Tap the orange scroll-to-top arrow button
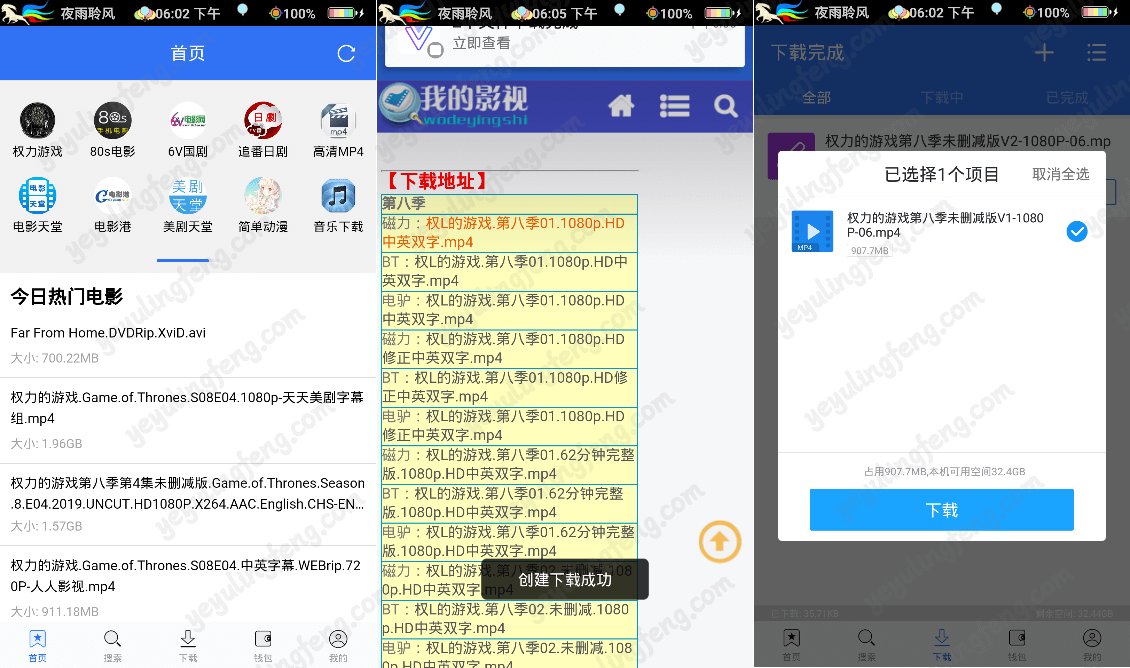The width and height of the screenshot is (1130, 668). [x=719, y=541]
